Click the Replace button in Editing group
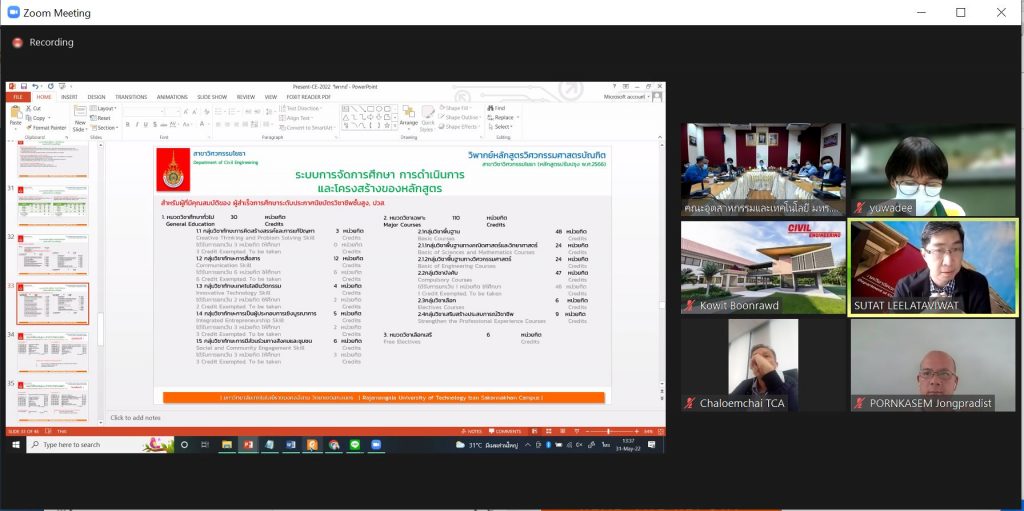Image resolution: width=1024 pixels, height=511 pixels. pyautogui.click(x=502, y=117)
